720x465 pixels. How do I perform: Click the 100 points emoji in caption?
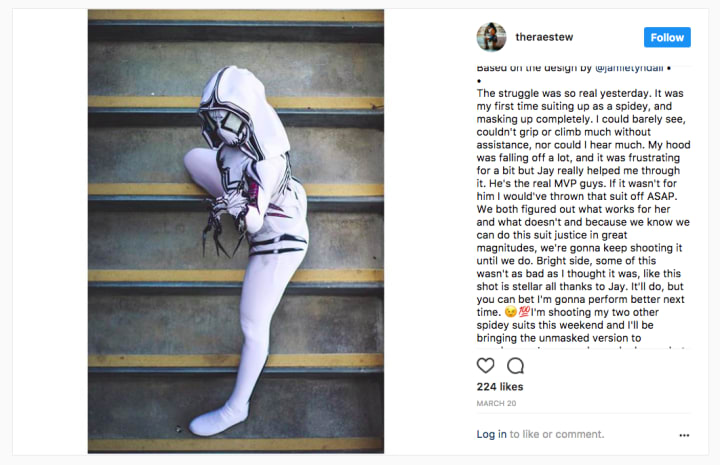(524, 312)
